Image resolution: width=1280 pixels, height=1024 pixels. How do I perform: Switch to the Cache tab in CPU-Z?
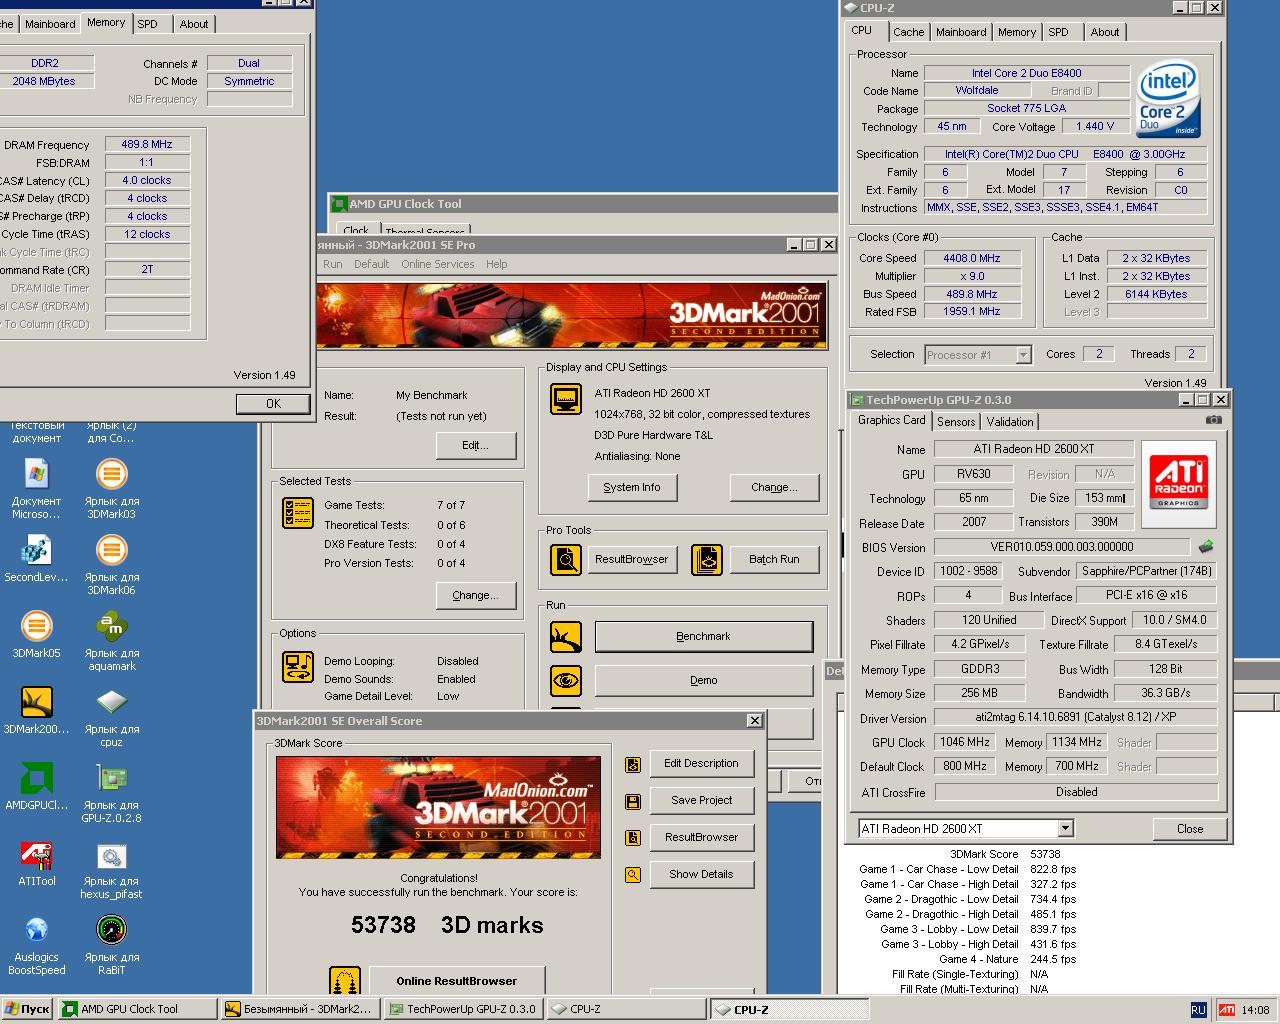click(x=908, y=32)
